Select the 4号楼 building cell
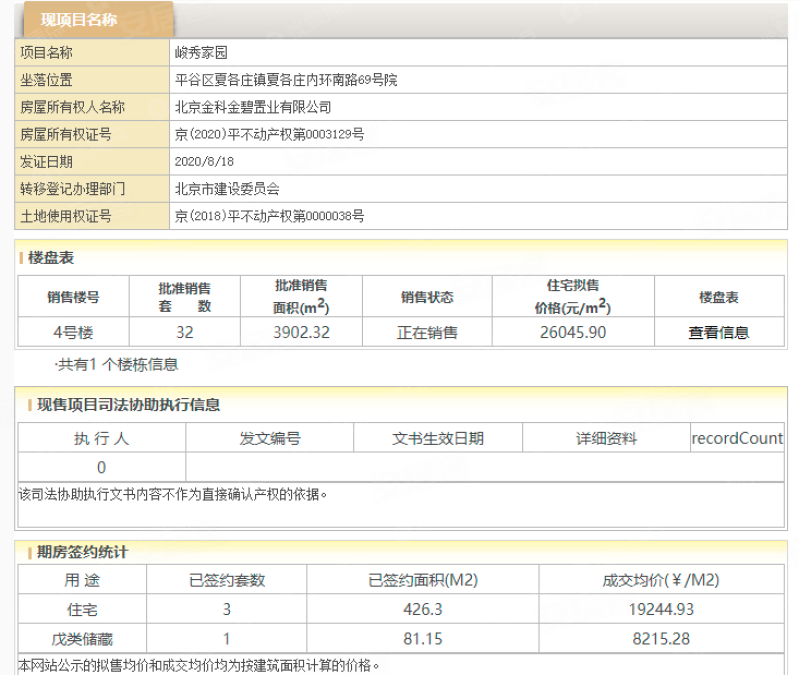This screenshot has width=799, height=675. 73,332
